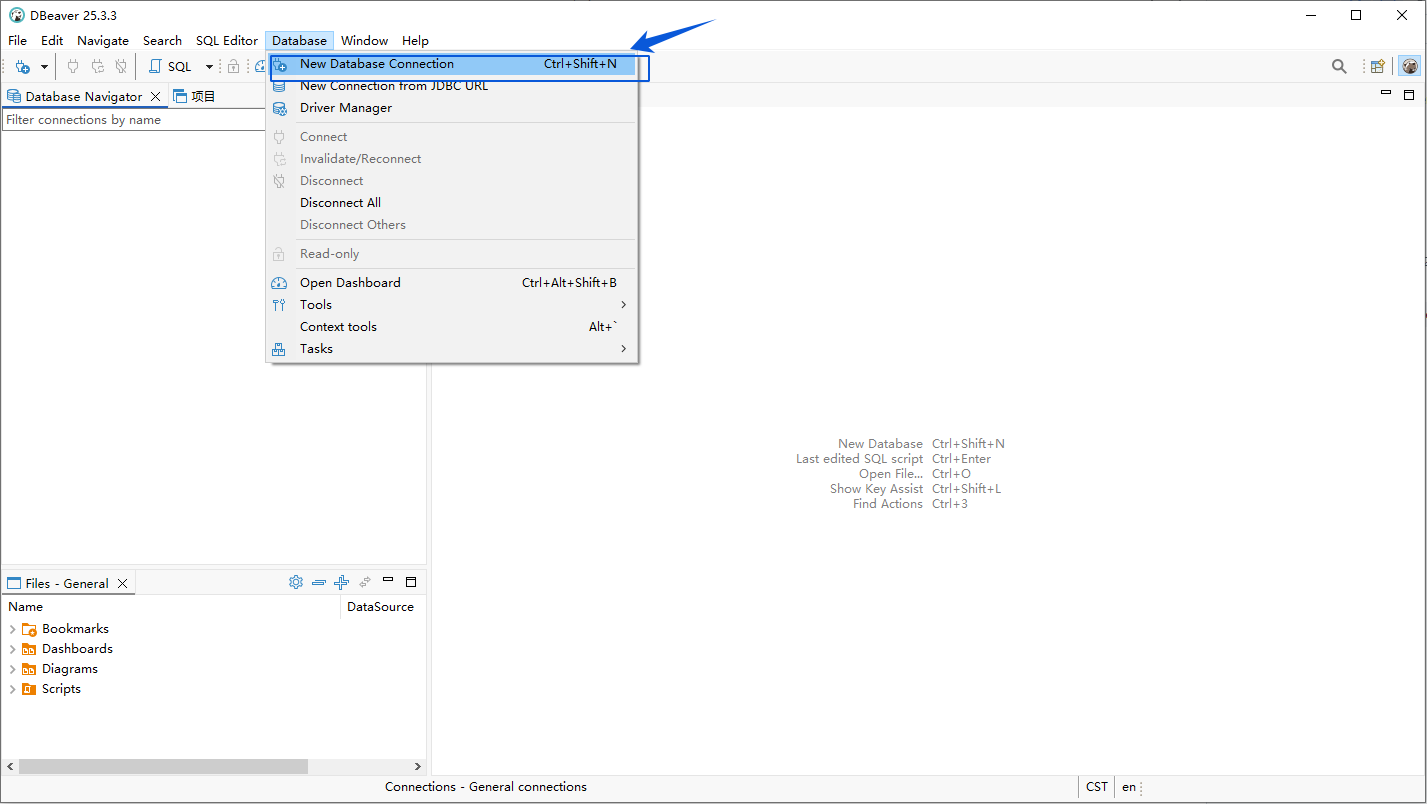Click the left scroll arrow in Files panel

point(10,766)
